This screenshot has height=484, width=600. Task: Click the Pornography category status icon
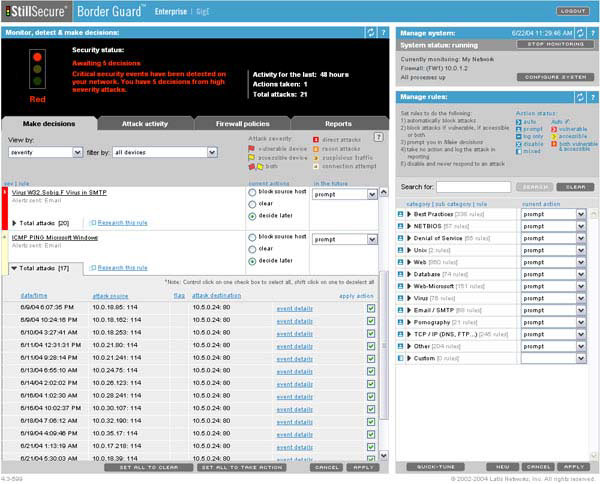point(400,322)
